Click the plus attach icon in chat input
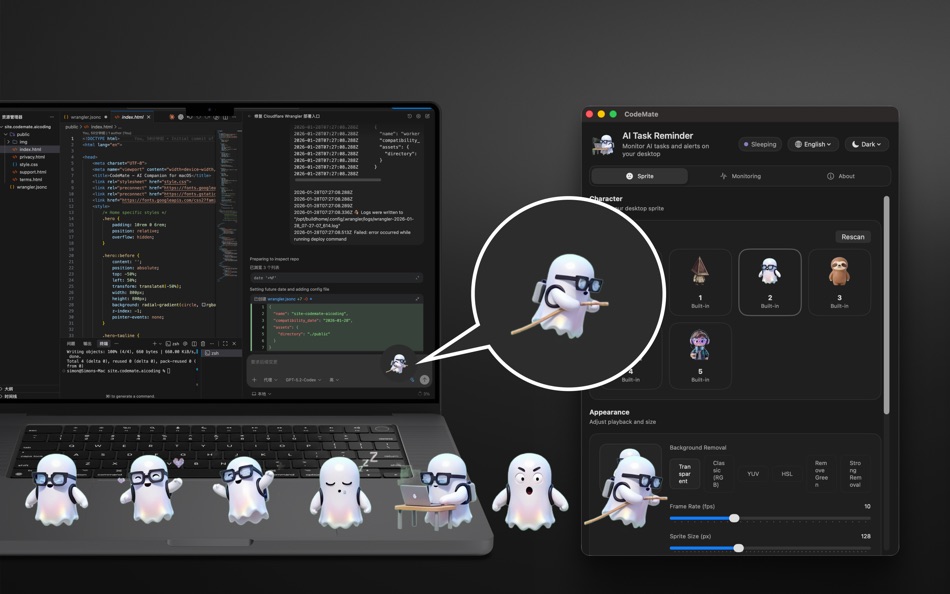 click(x=254, y=380)
